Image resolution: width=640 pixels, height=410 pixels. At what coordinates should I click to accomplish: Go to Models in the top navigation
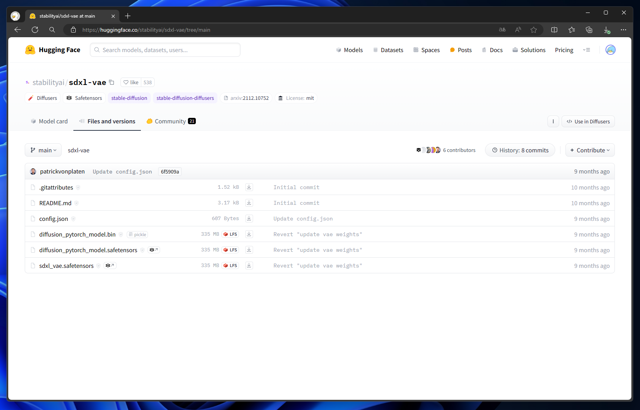click(349, 50)
